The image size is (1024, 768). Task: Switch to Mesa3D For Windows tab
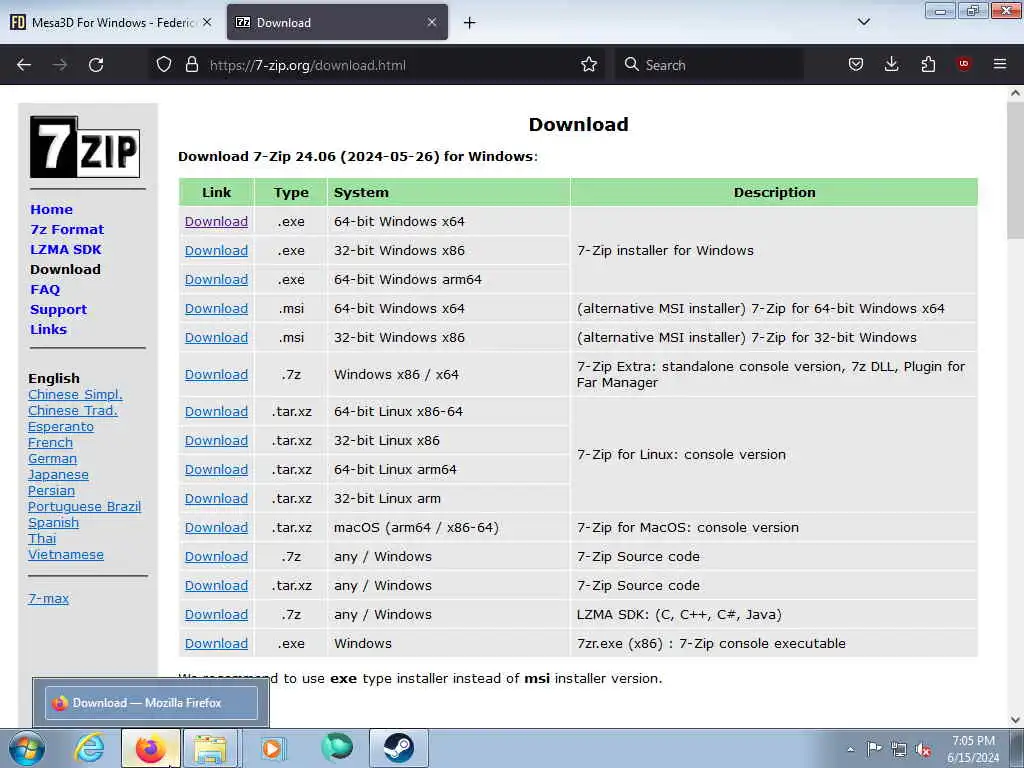[112, 22]
